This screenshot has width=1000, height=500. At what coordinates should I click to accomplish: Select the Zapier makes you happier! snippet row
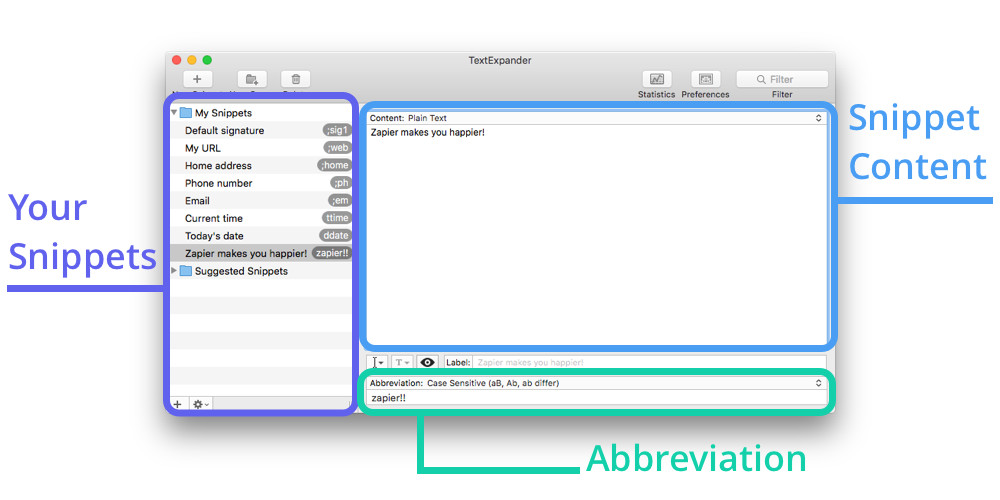[x=261, y=253]
